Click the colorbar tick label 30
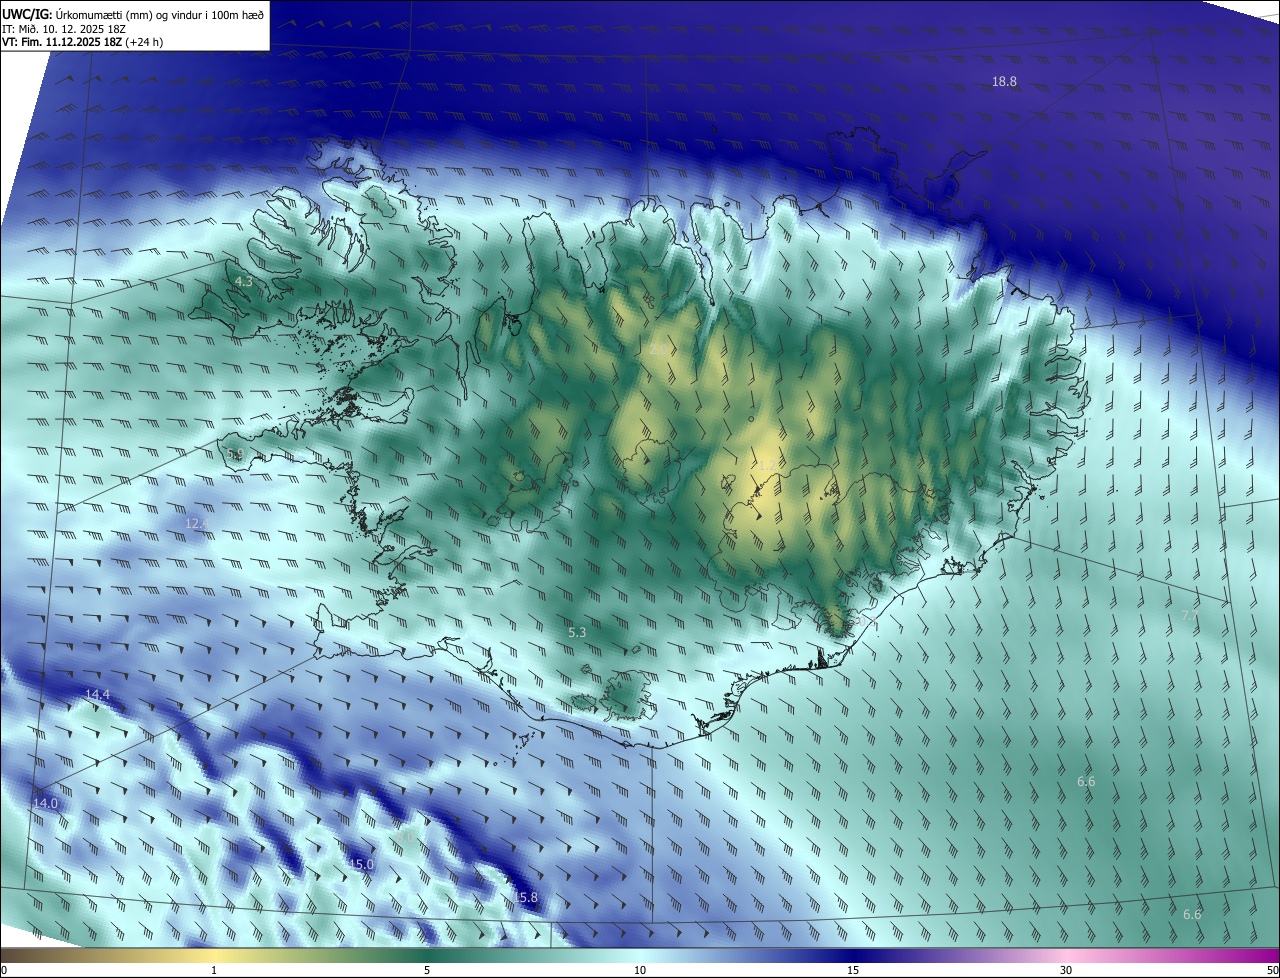Screen dimensions: 1280x978 point(1066,970)
